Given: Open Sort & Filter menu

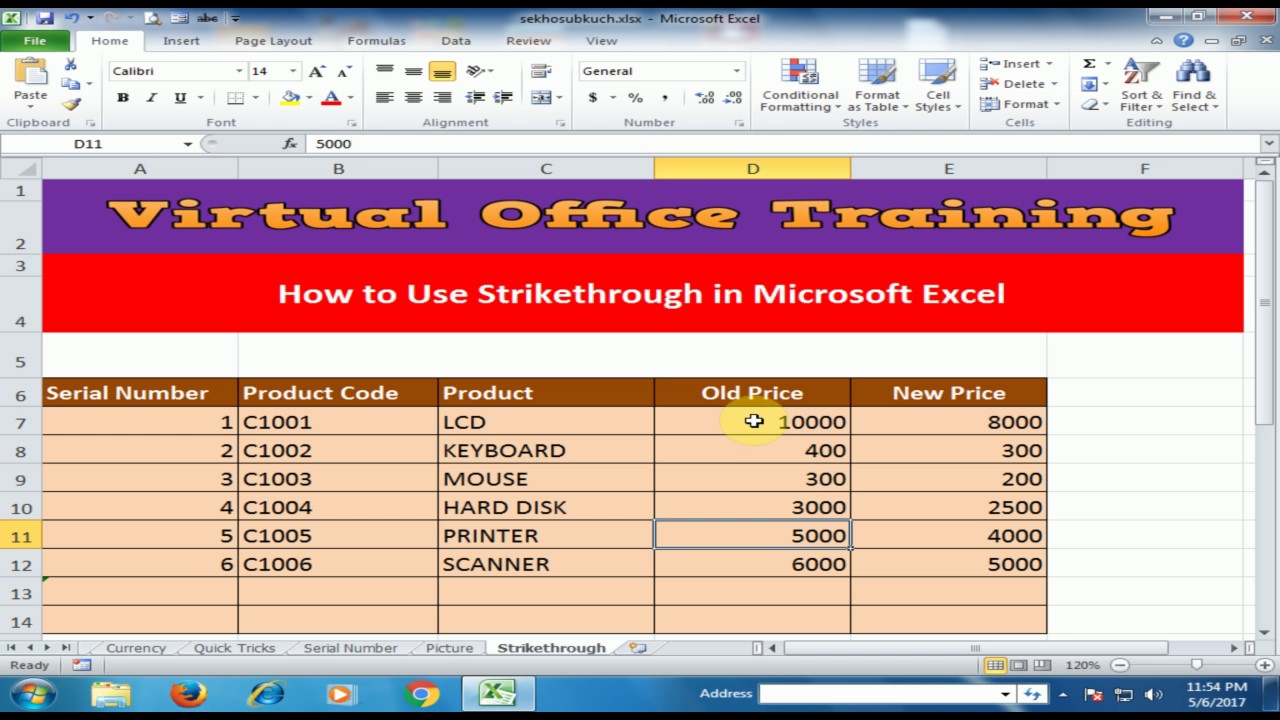Looking at the screenshot, I should 1141,86.
